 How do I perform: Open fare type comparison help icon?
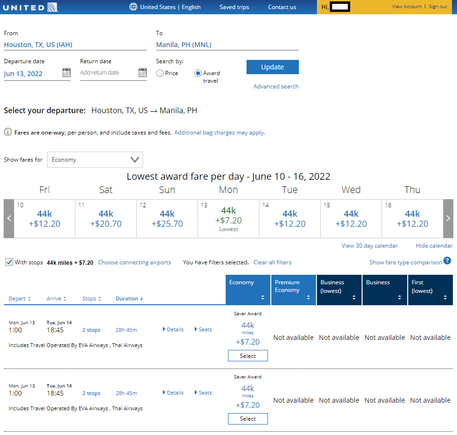click(x=447, y=261)
